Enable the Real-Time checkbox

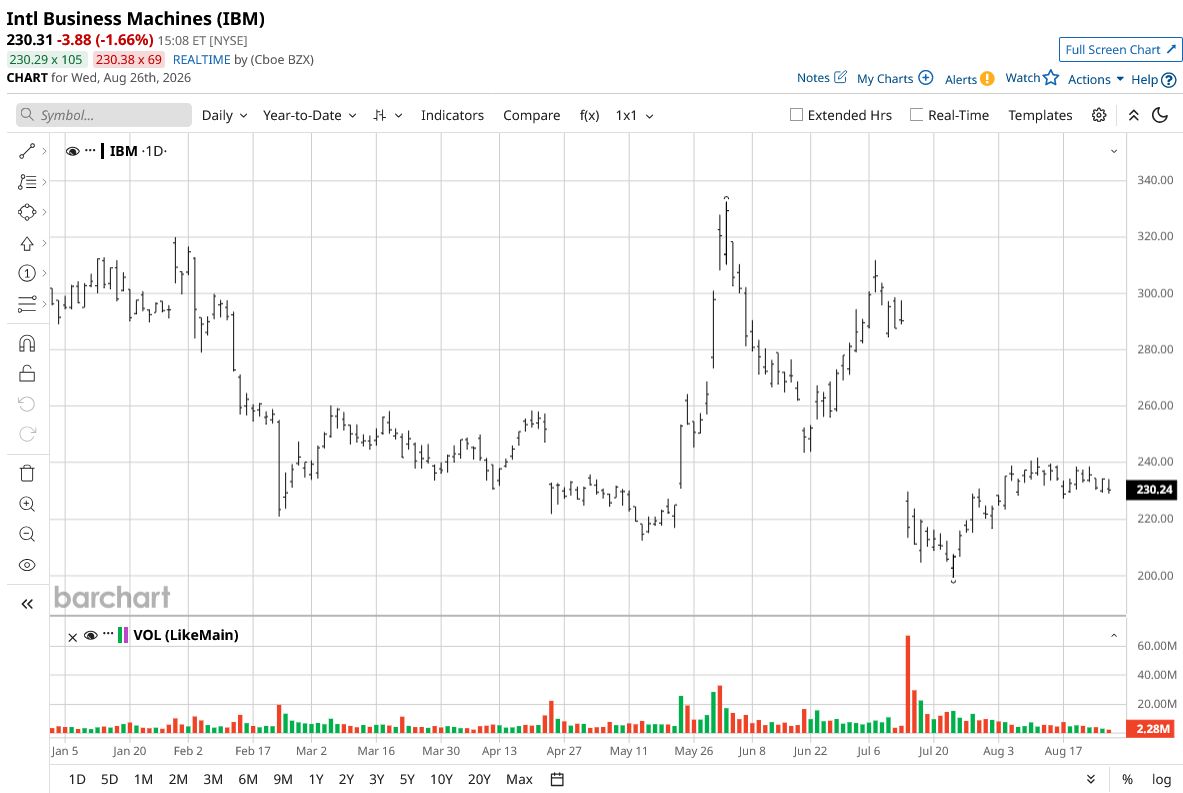917,115
